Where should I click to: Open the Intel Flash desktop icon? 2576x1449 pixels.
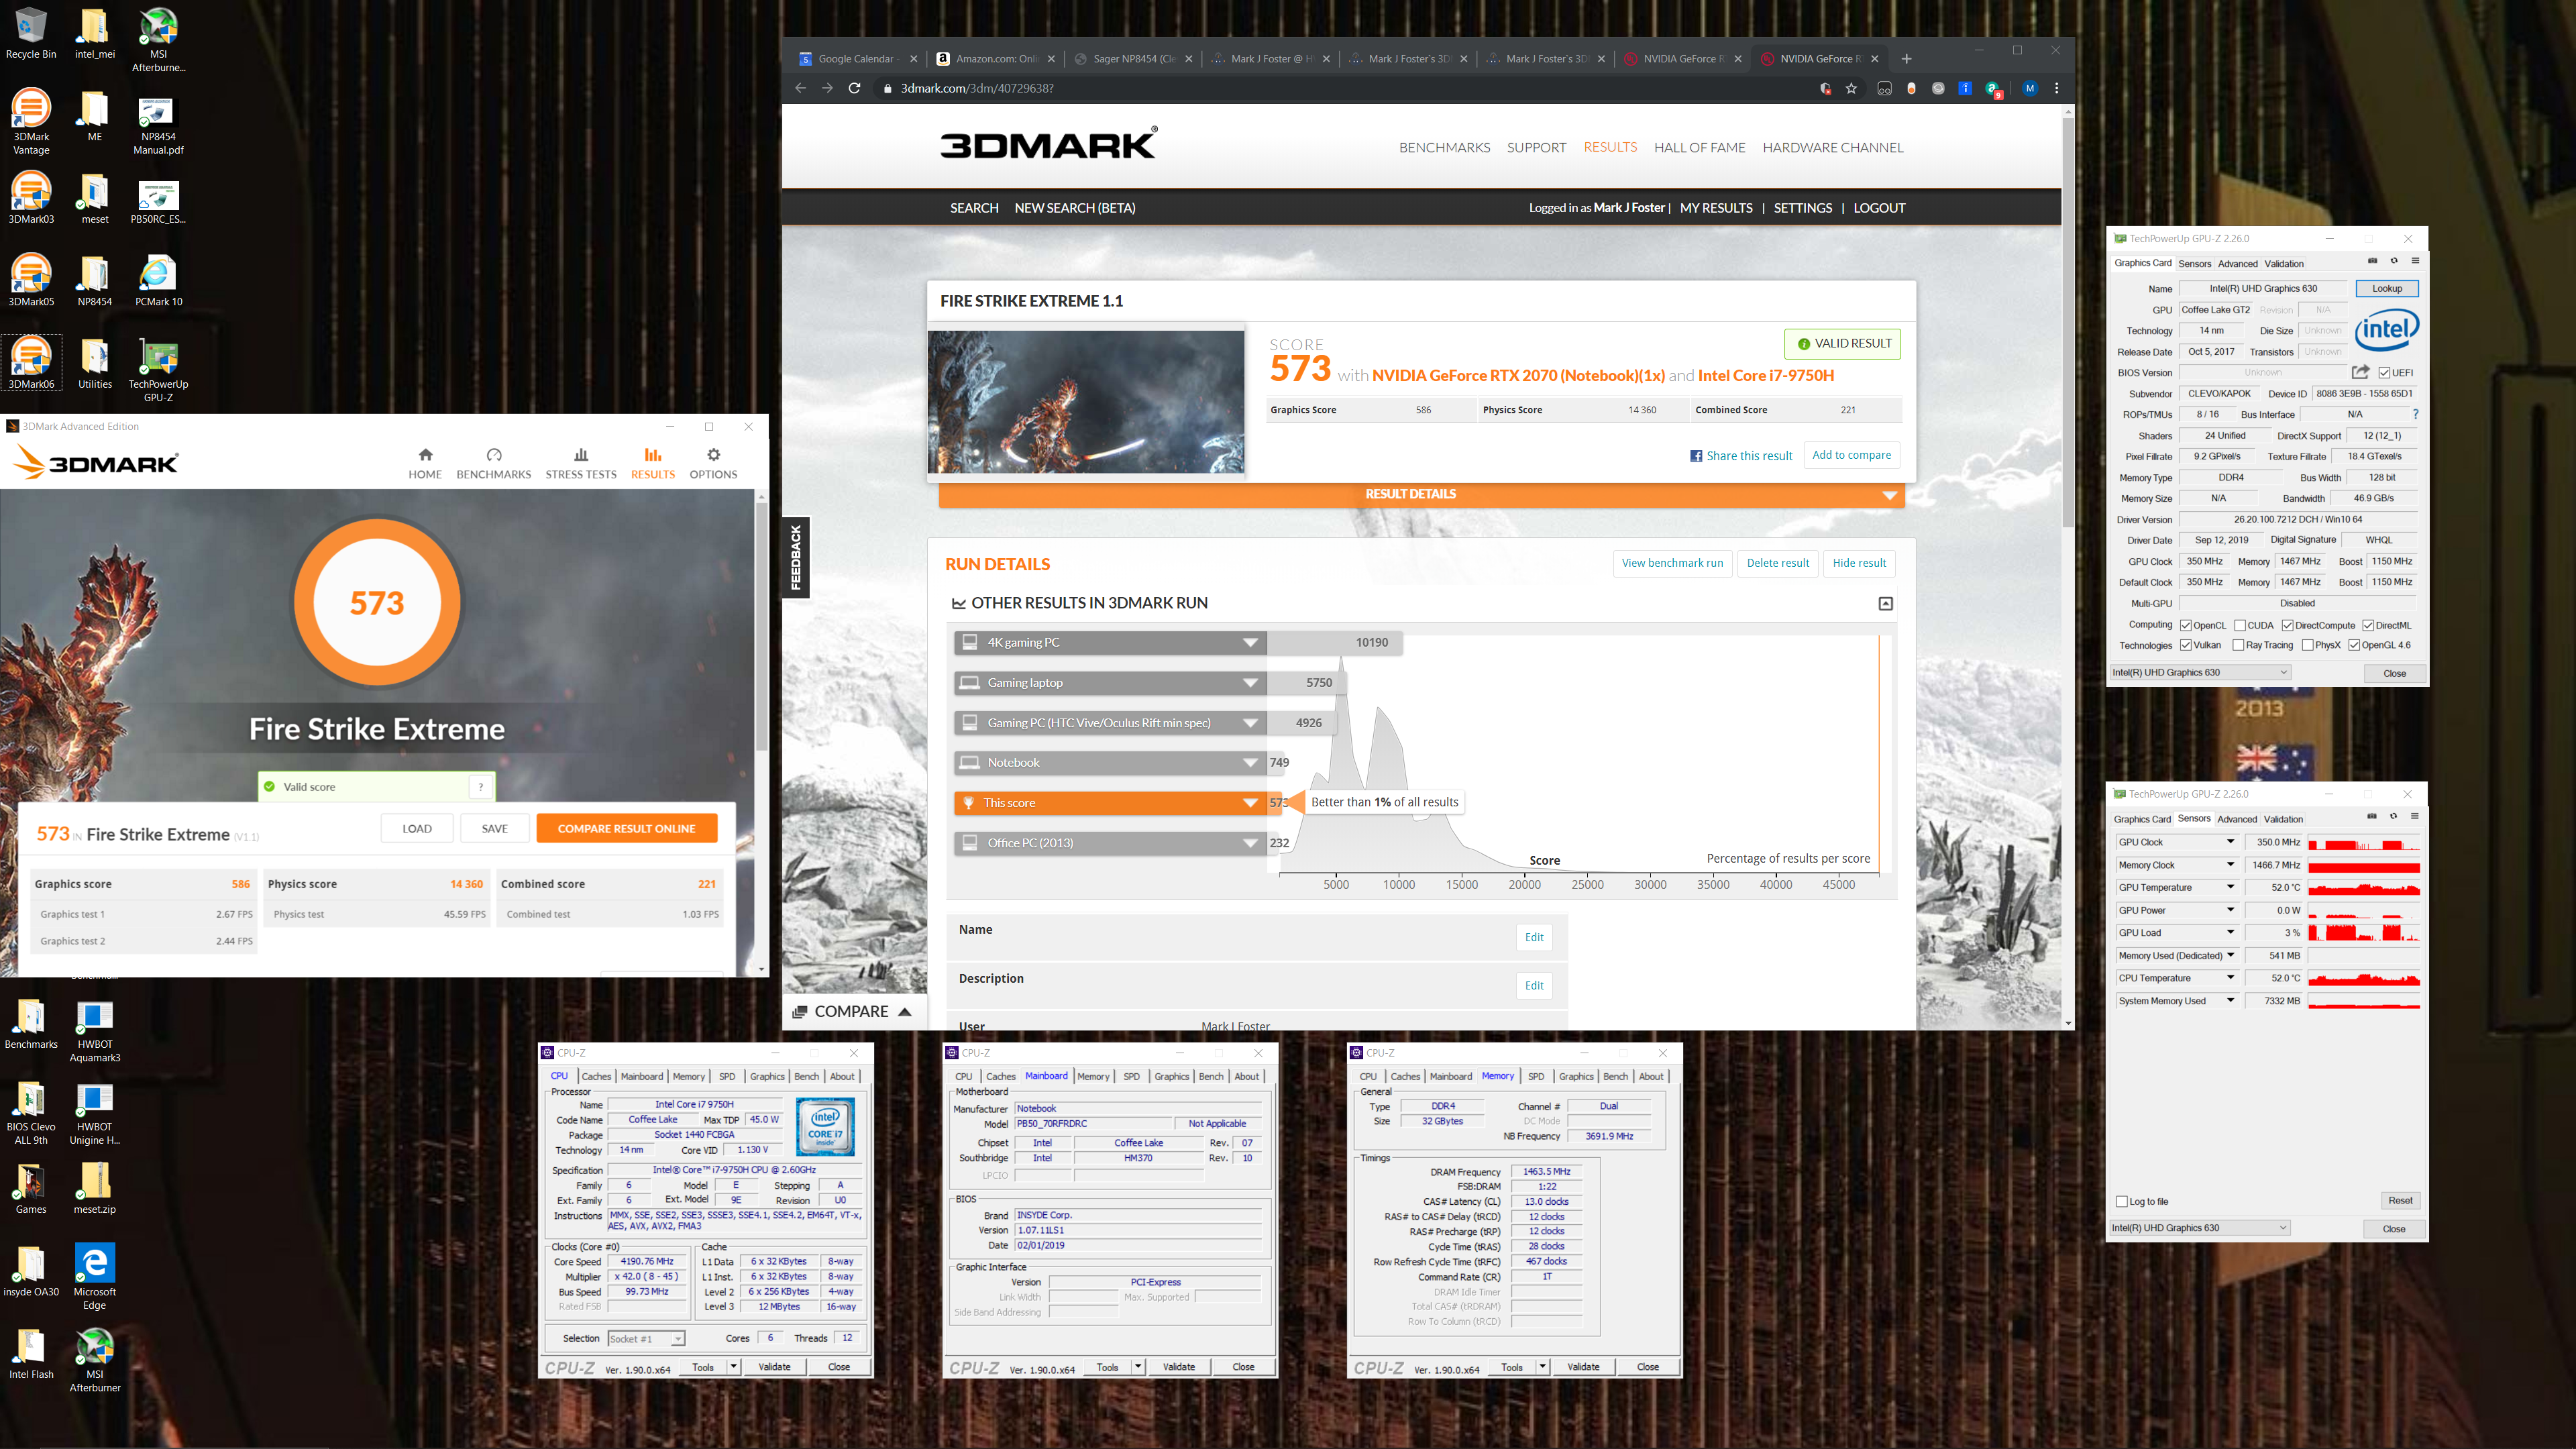click(31, 1353)
